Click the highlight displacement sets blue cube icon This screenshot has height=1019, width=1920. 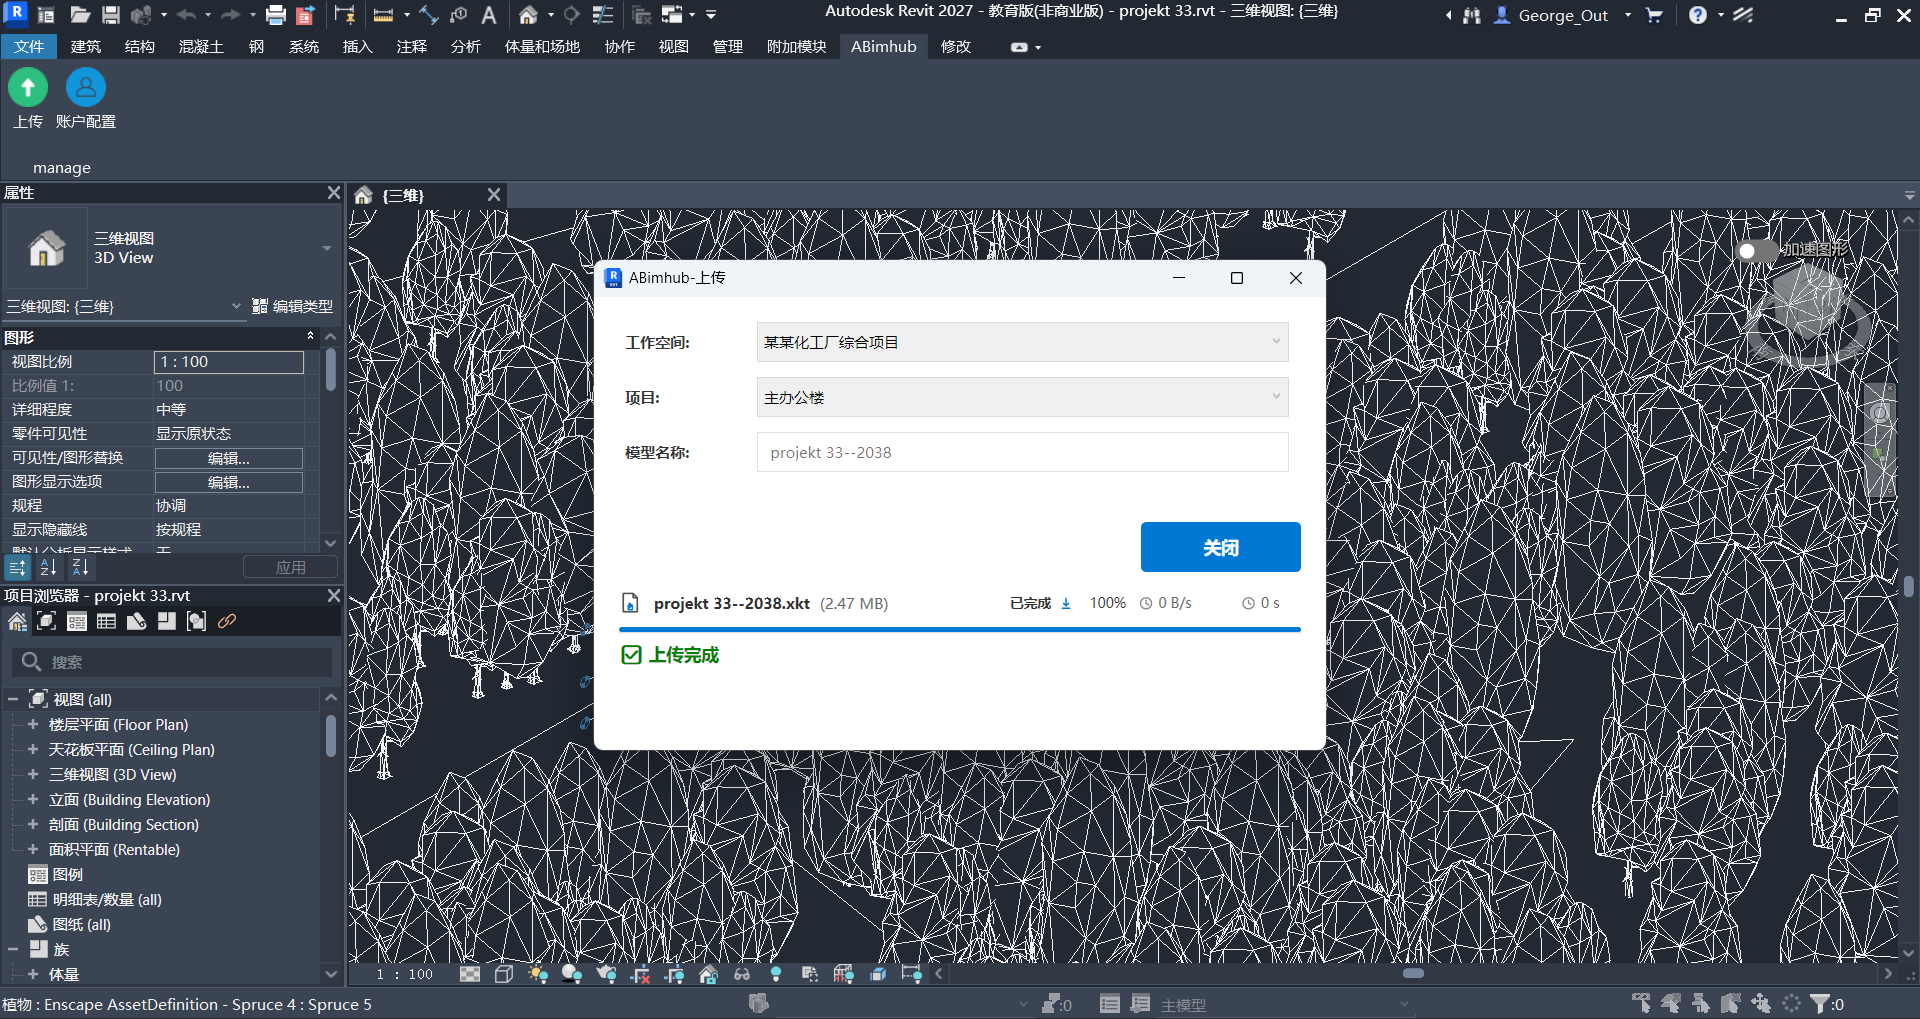[878, 974]
